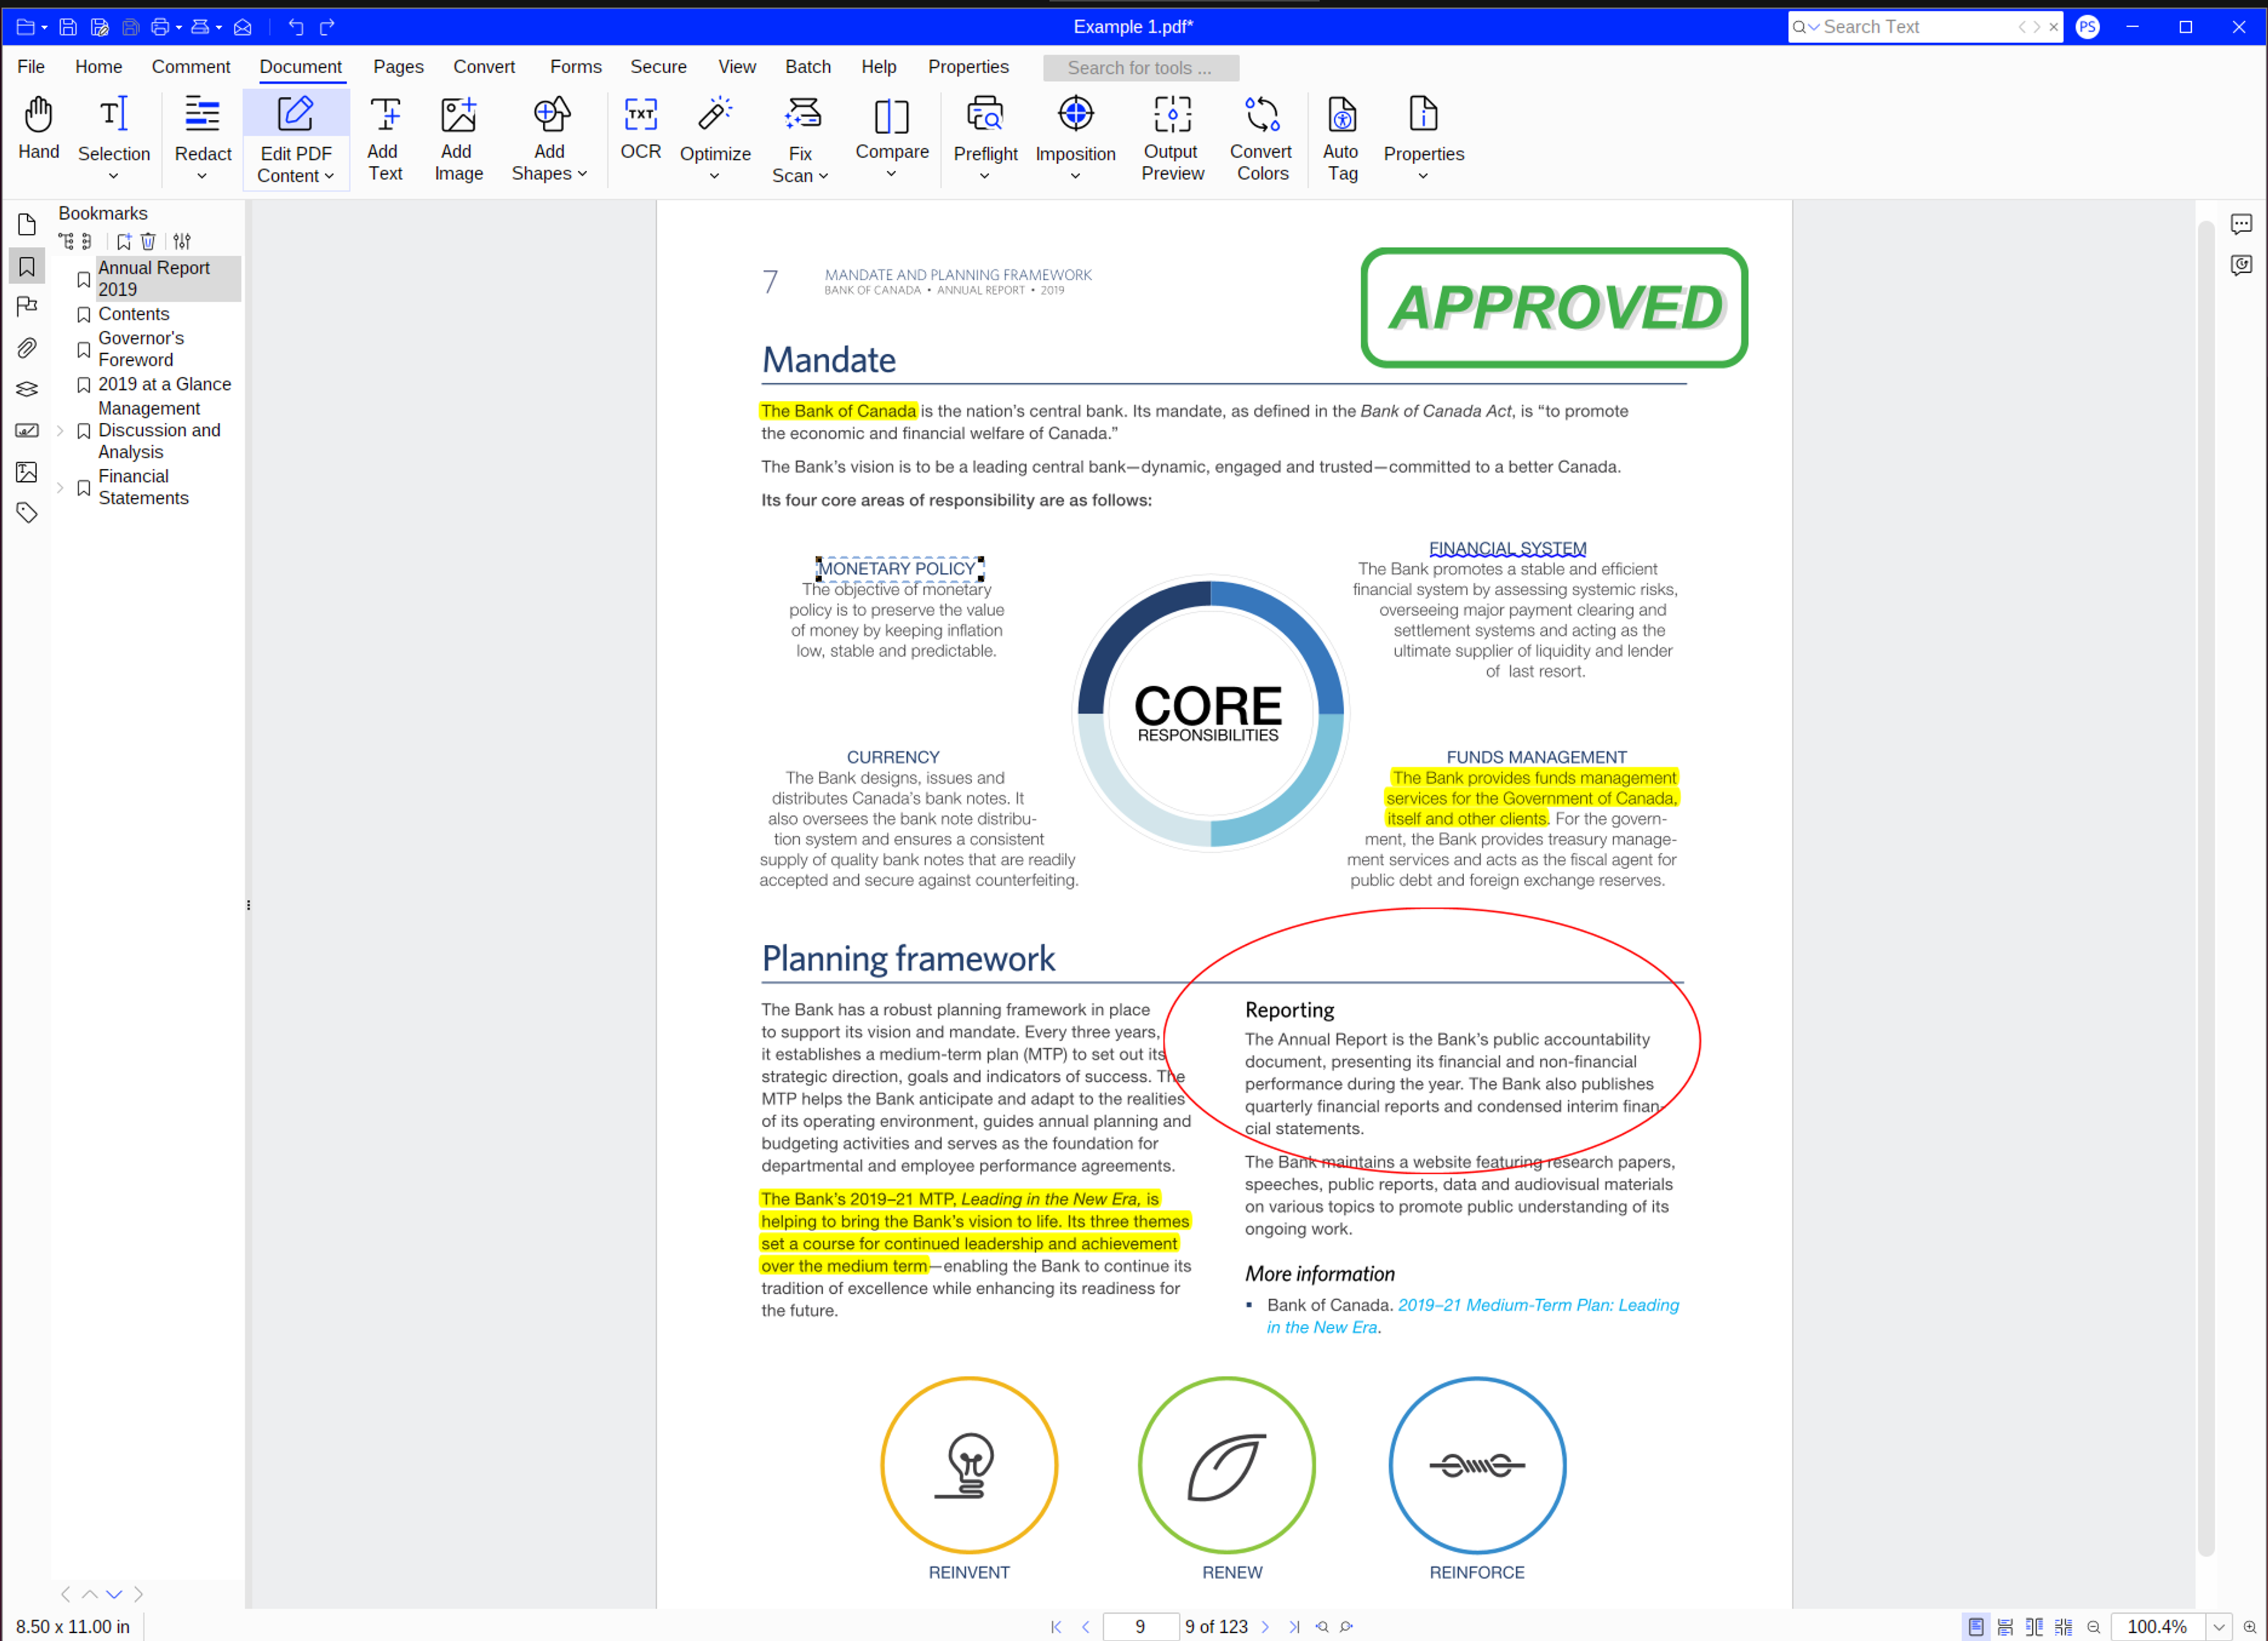
Task: Click the Optimize wand icon
Action: click(x=715, y=114)
